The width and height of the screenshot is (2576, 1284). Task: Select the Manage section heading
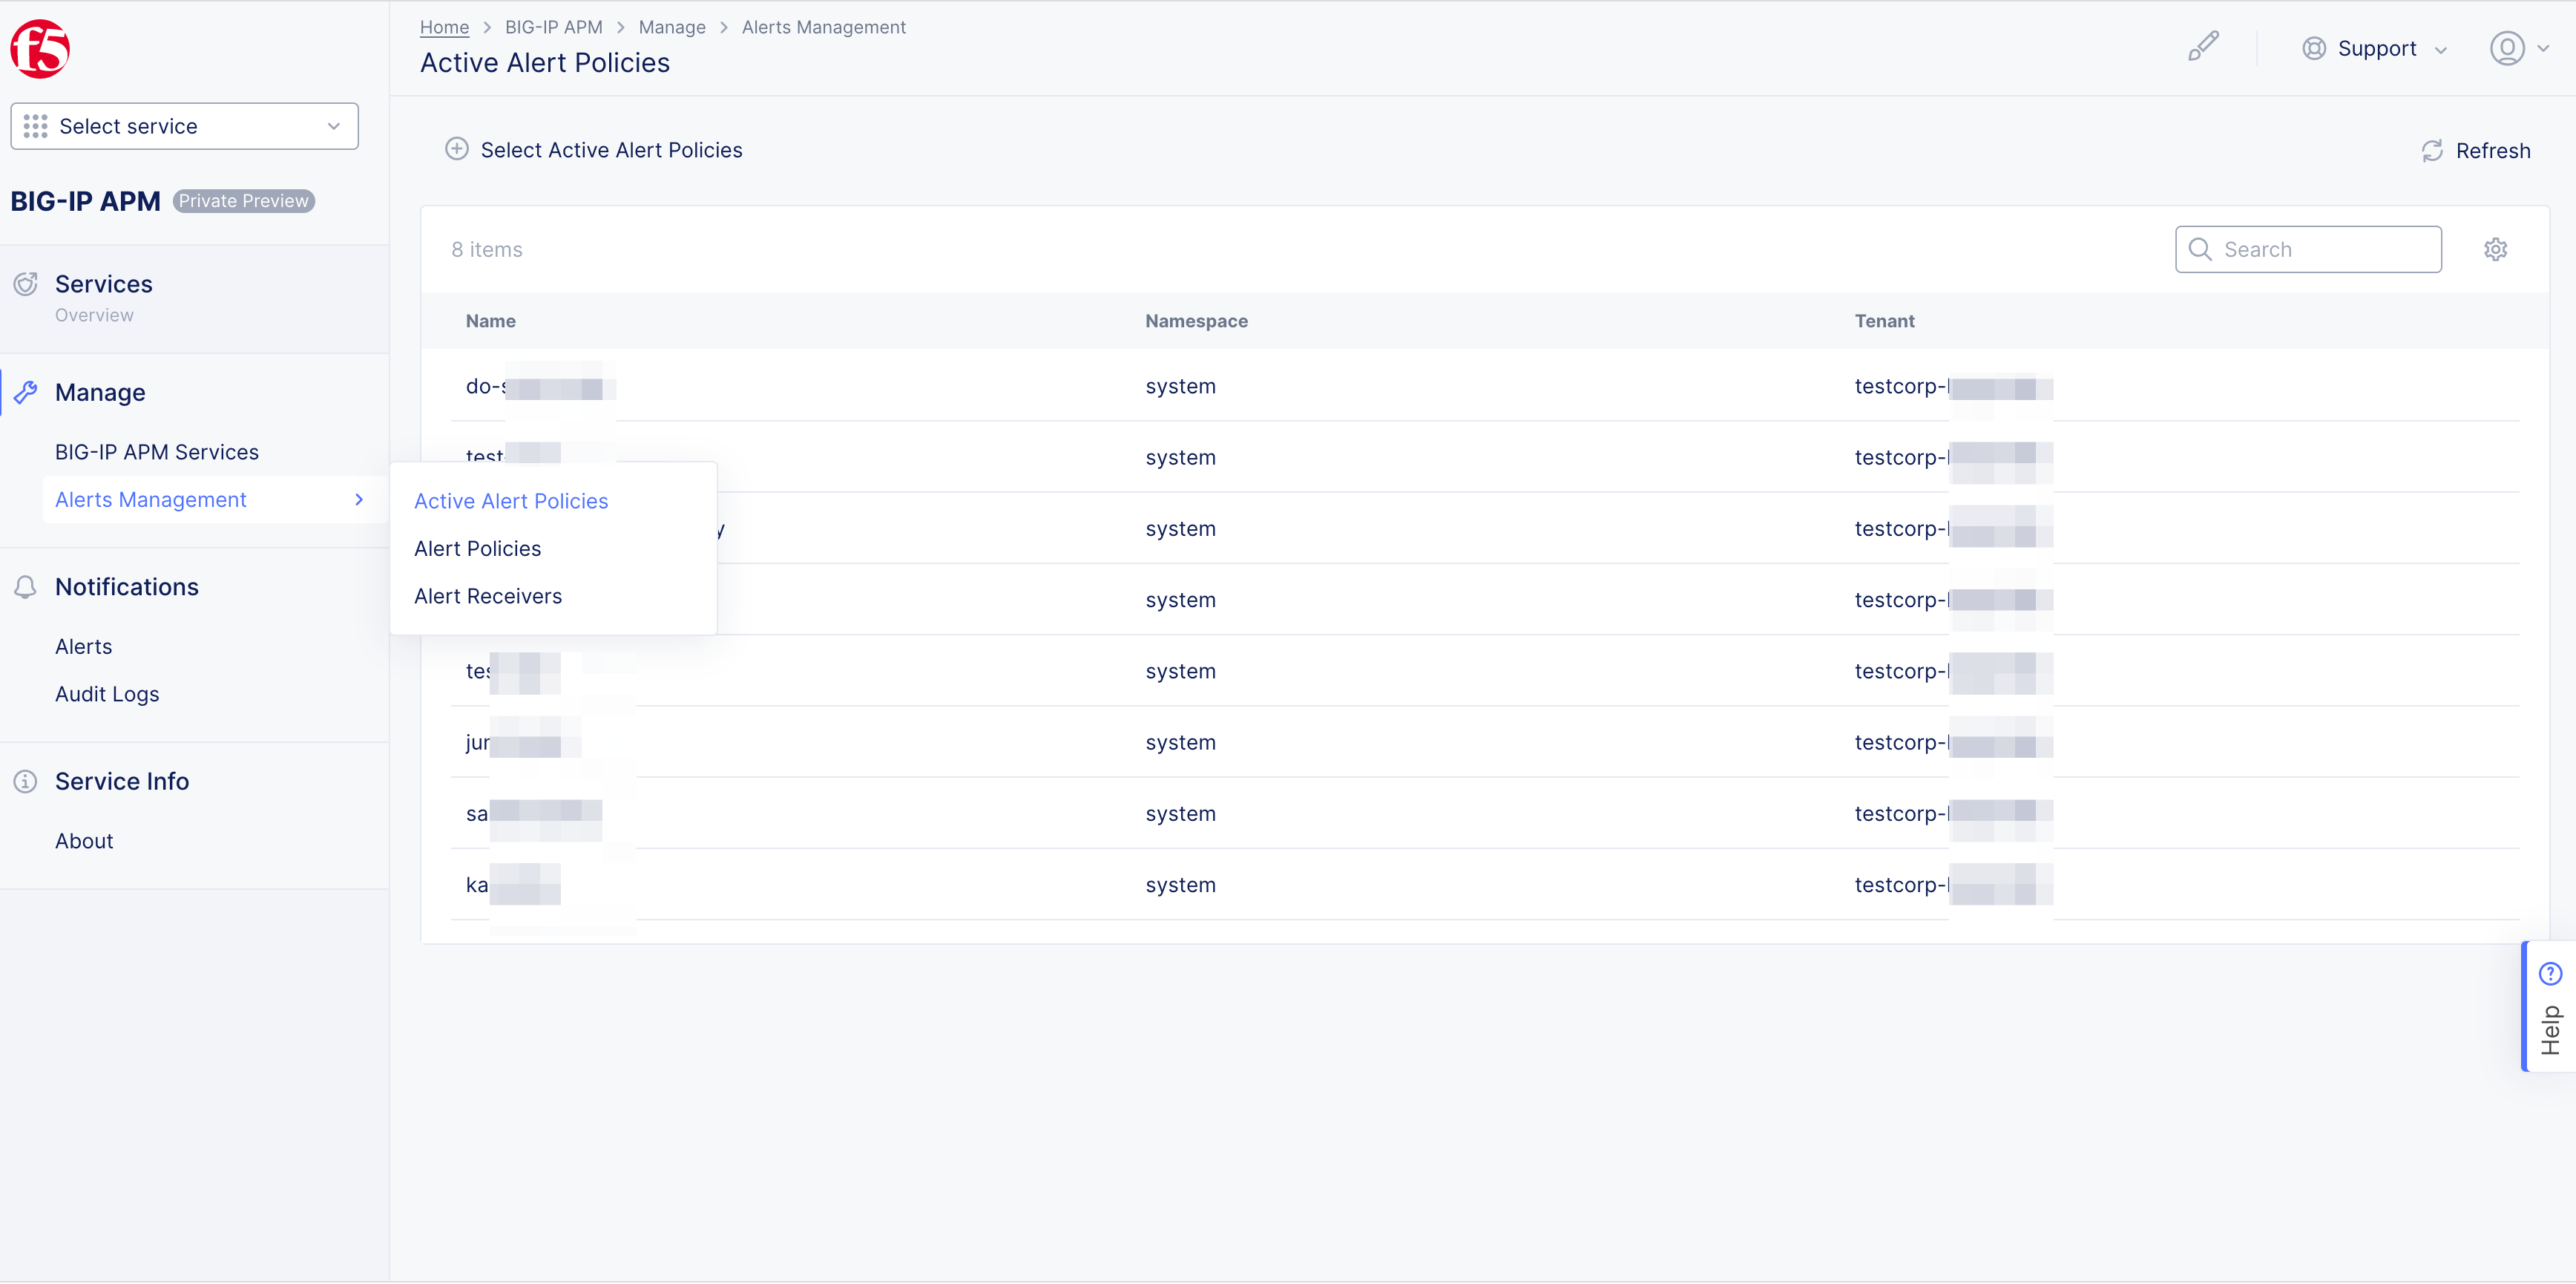(100, 392)
